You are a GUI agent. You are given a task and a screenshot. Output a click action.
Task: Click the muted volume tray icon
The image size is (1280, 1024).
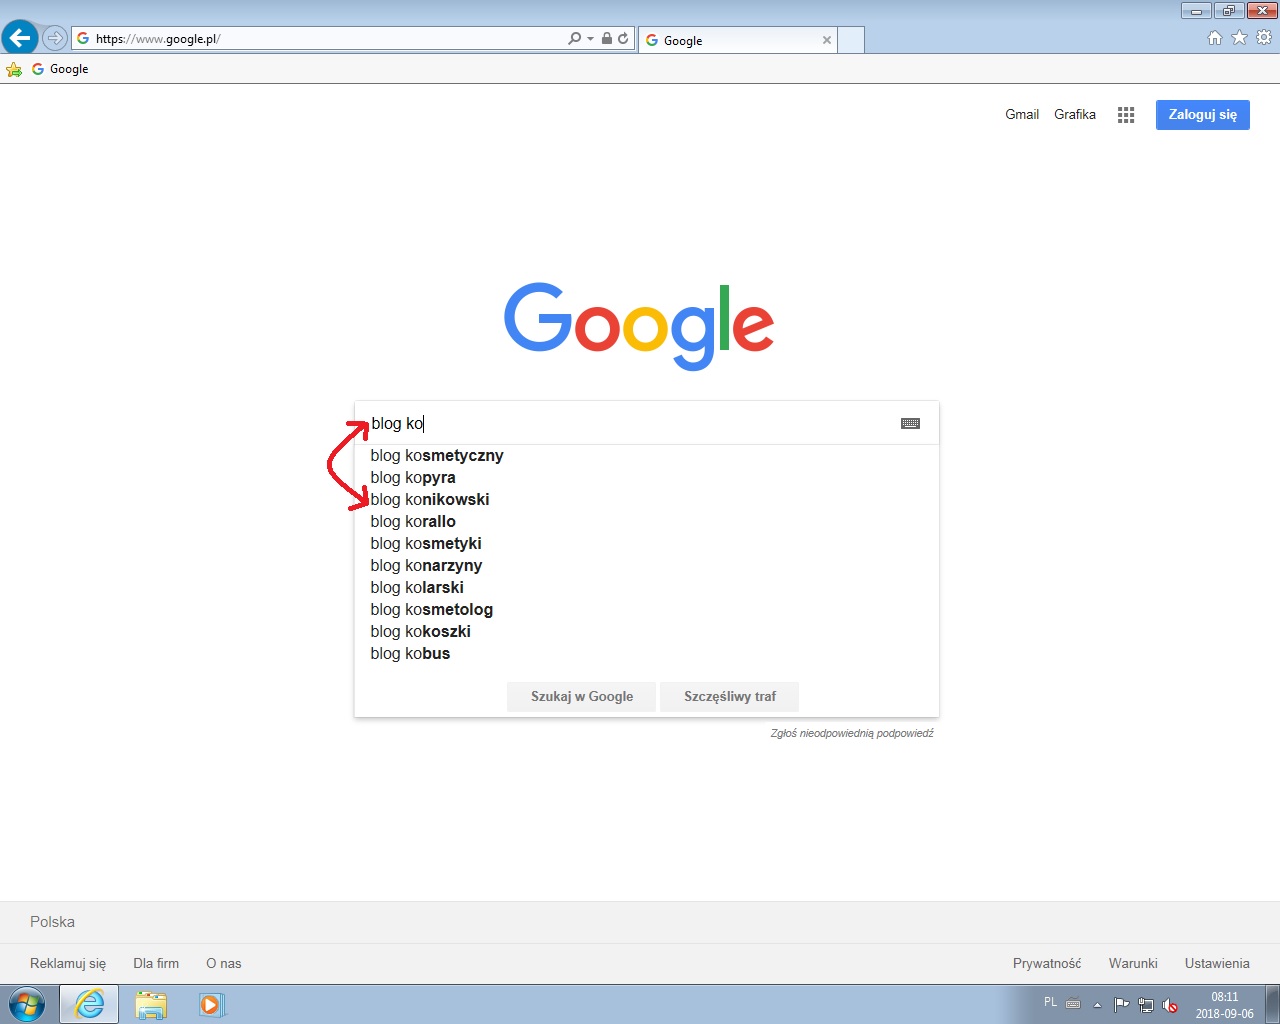tap(1170, 1005)
